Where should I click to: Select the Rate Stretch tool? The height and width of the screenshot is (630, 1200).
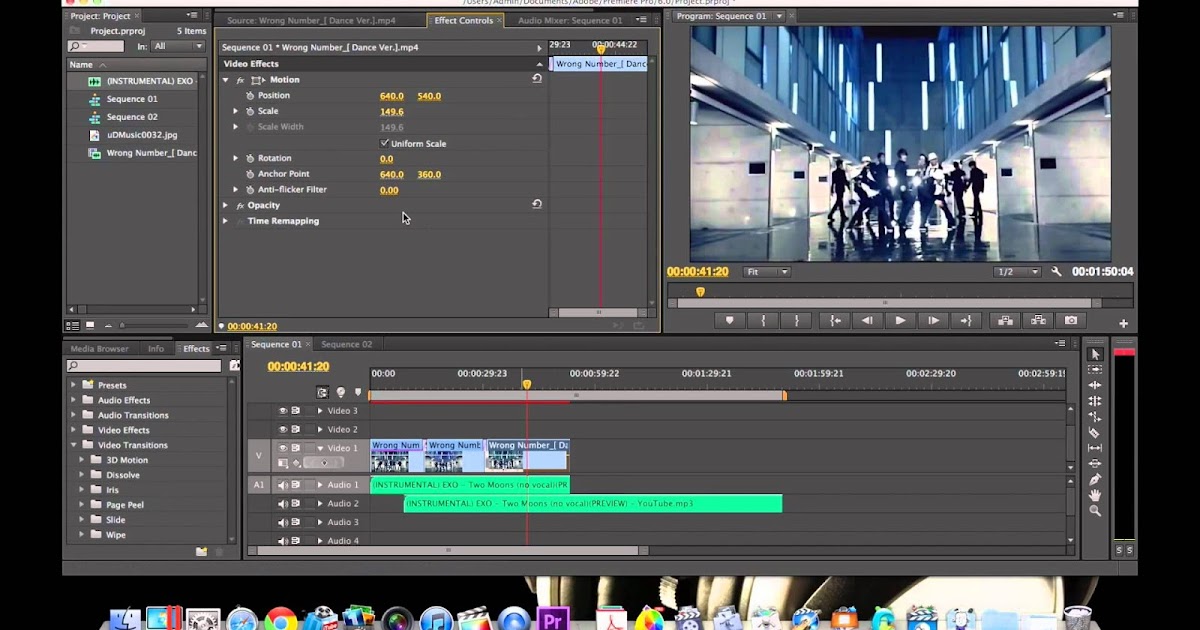click(1095, 416)
